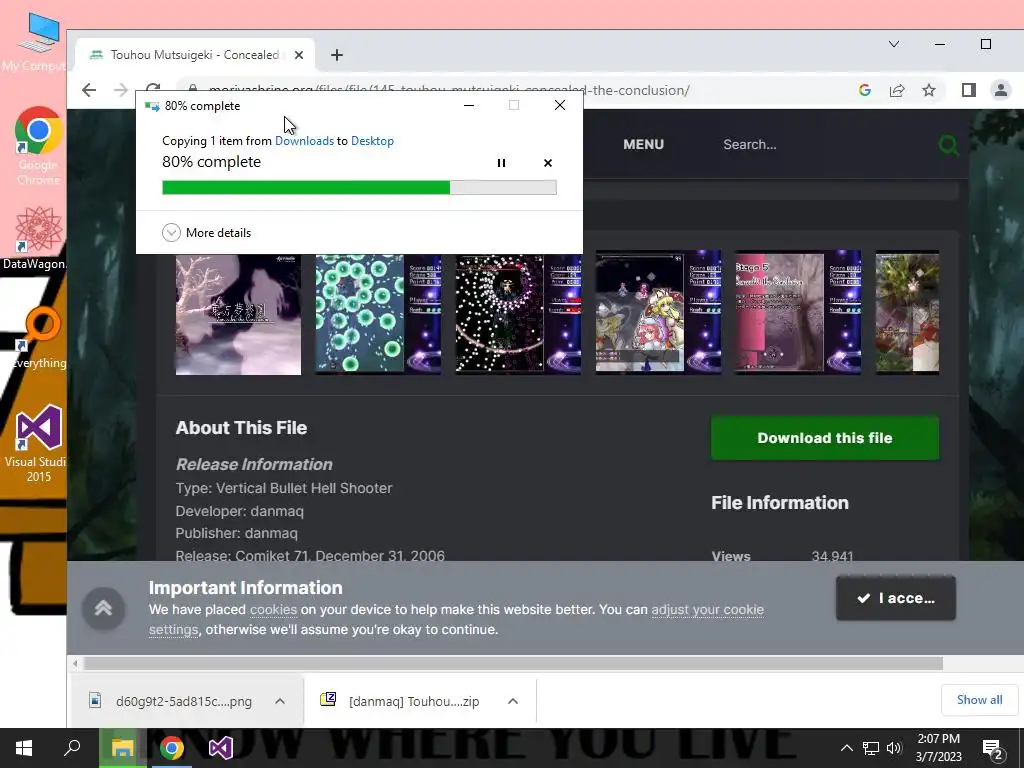Open the character portrait screenshot thumbnail
1024x768 pixels.
658,312
